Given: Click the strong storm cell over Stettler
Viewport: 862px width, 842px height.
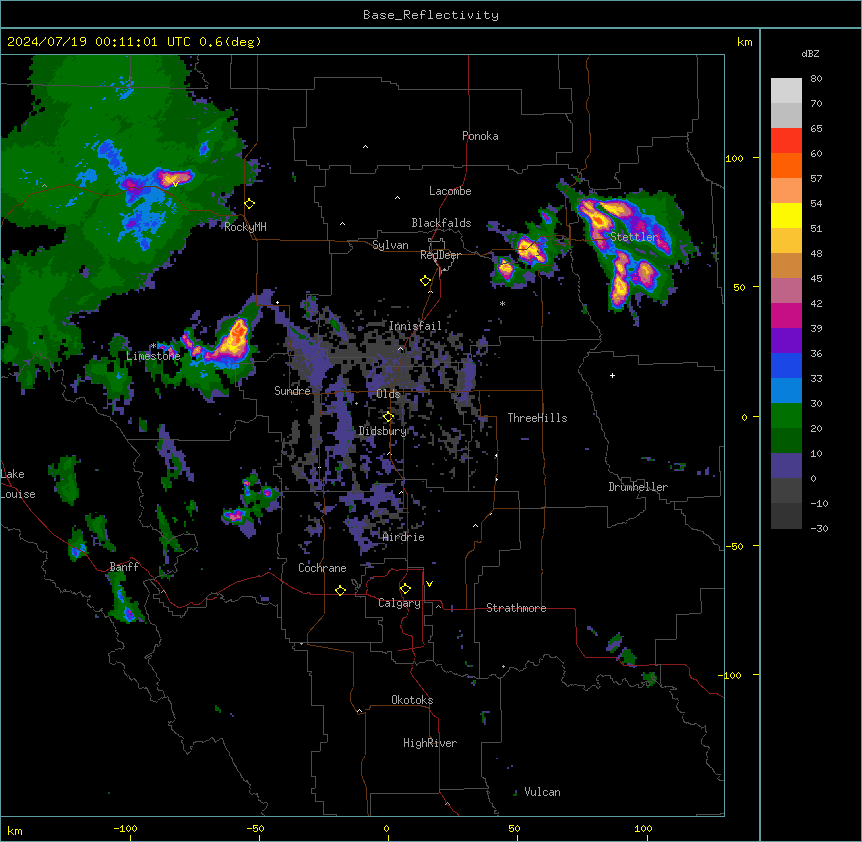Looking at the screenshot, I should coord(627,246).
